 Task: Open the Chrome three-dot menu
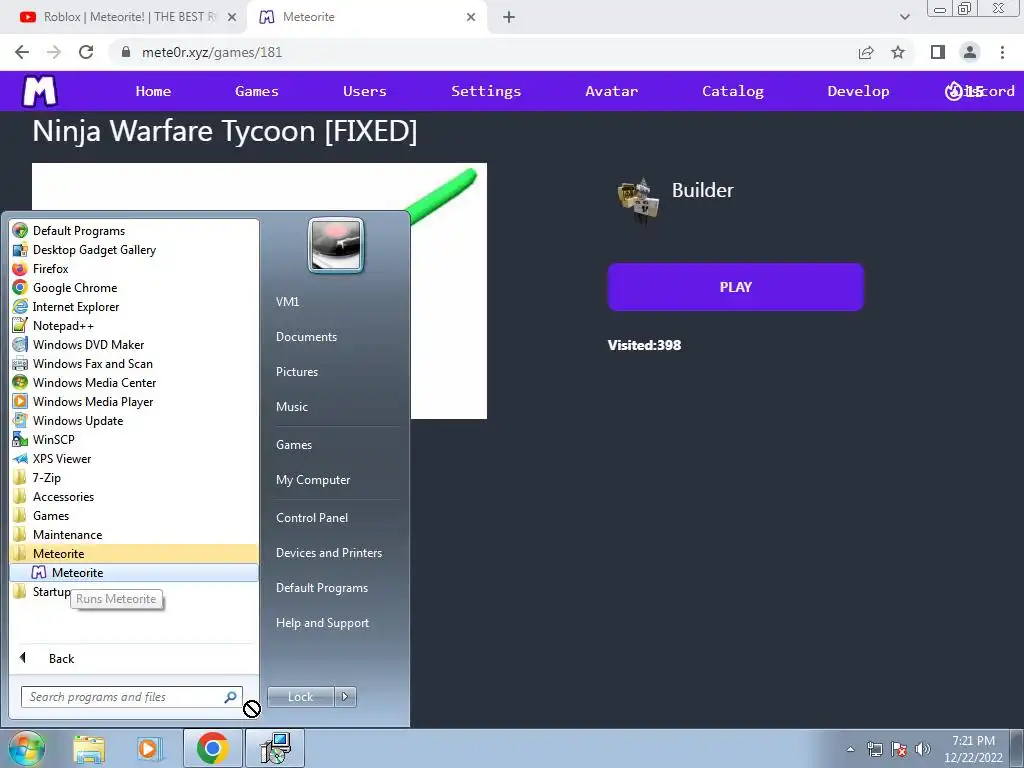pyautogui.click(x=1002, y=52)
